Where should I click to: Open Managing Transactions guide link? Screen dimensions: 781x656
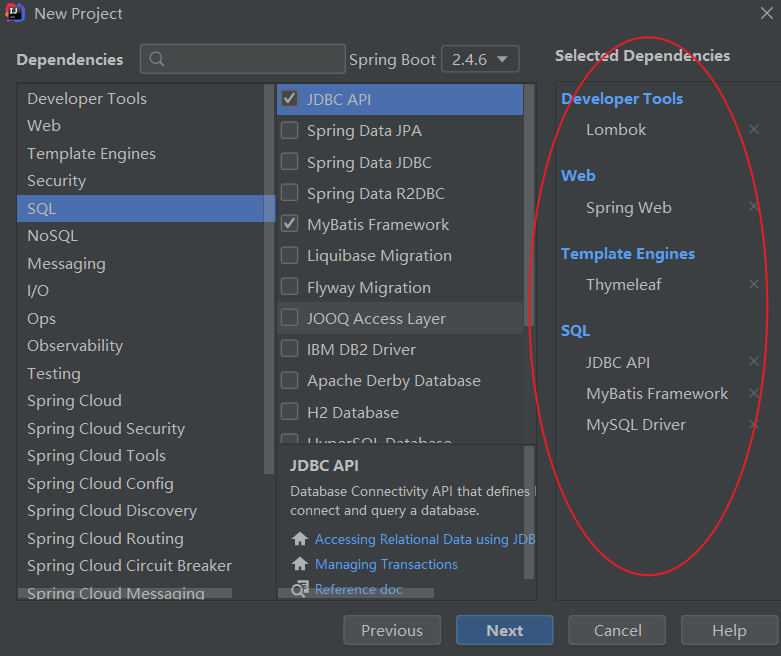(386, 564)
